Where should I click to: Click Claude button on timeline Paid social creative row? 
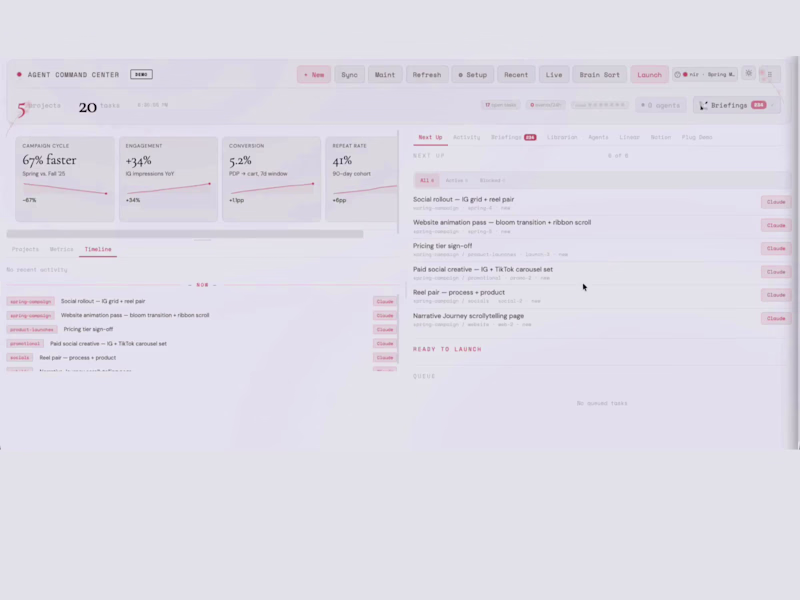click(x=385, y=343)
